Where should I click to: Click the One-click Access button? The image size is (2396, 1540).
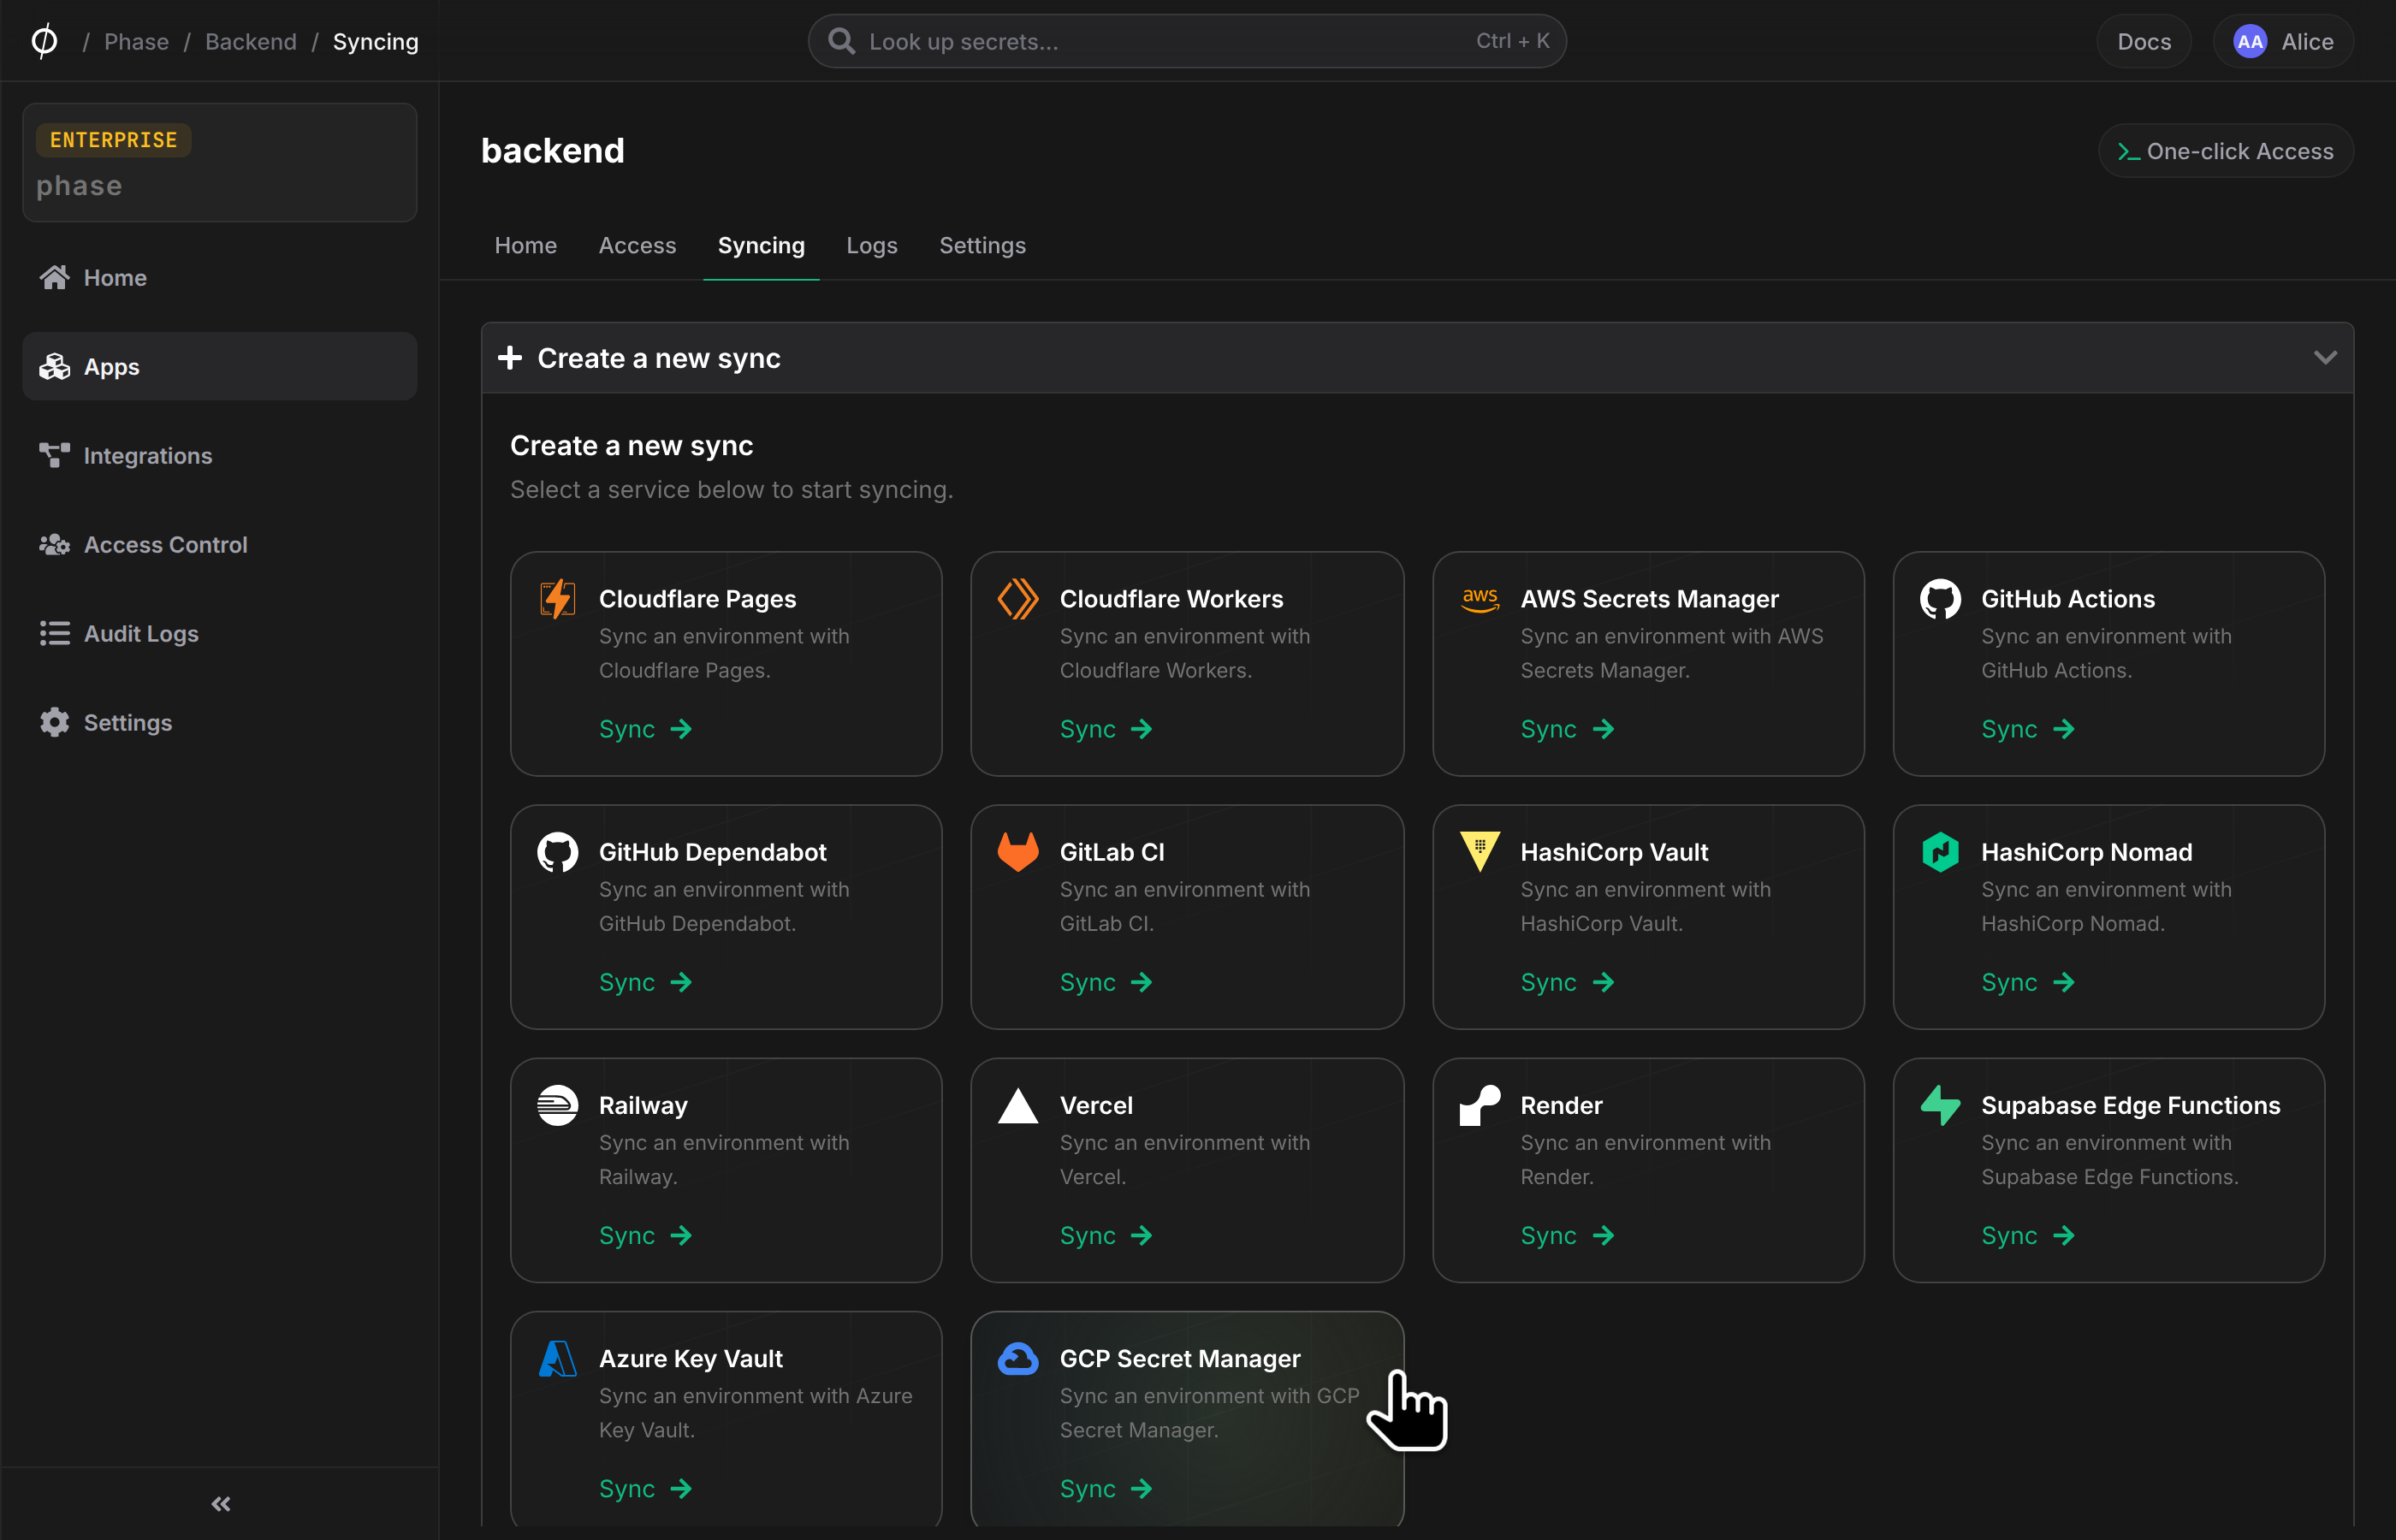point(2225,151)
